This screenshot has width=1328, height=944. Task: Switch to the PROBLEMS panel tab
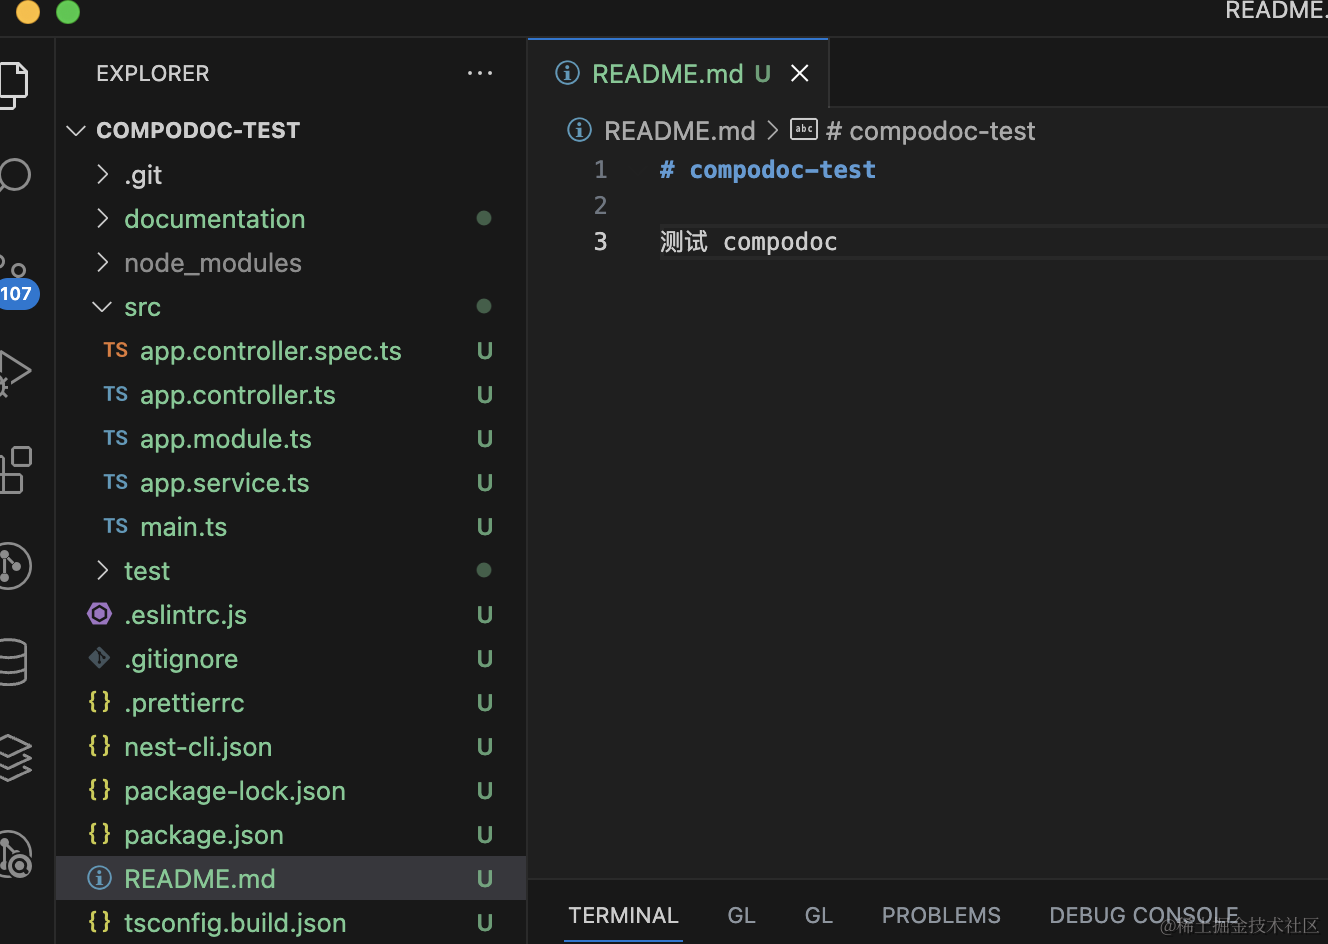(941, 915)
